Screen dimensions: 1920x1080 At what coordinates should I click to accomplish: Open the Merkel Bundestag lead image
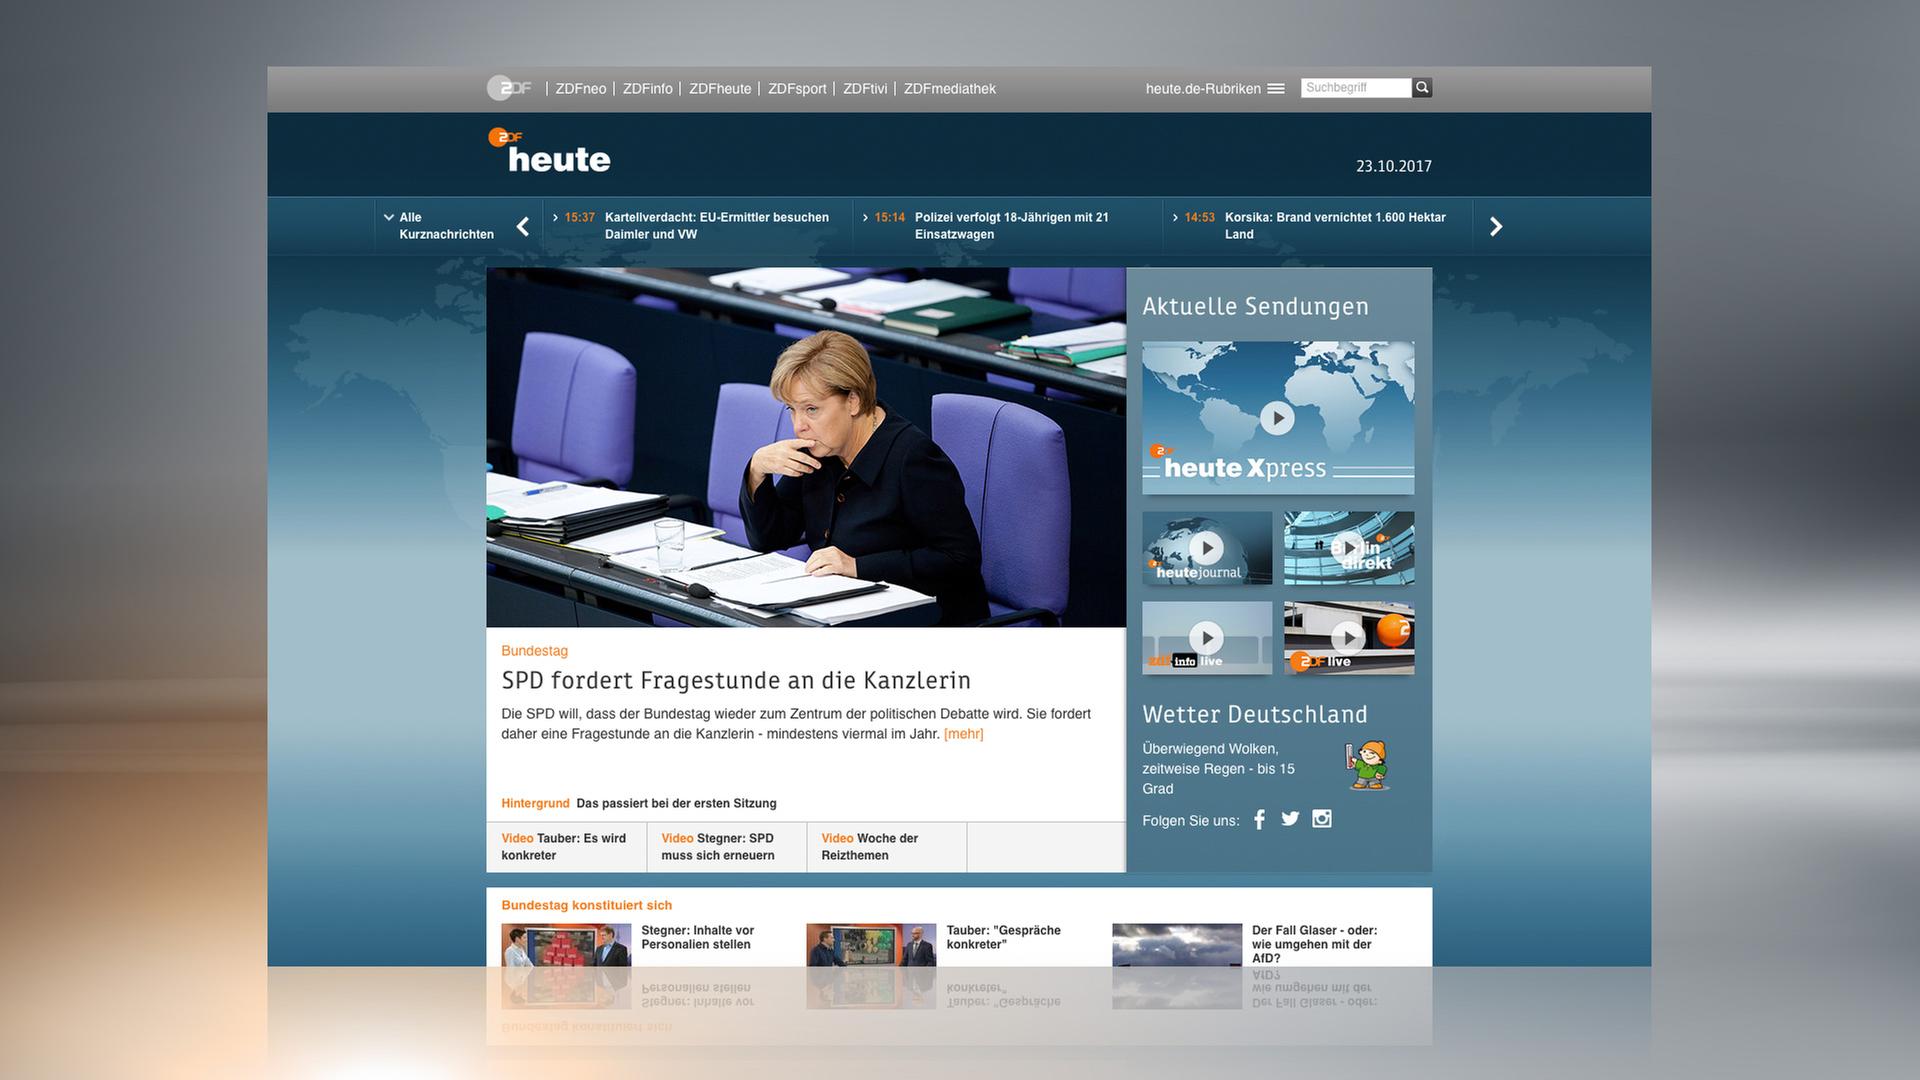pos(806,447)
